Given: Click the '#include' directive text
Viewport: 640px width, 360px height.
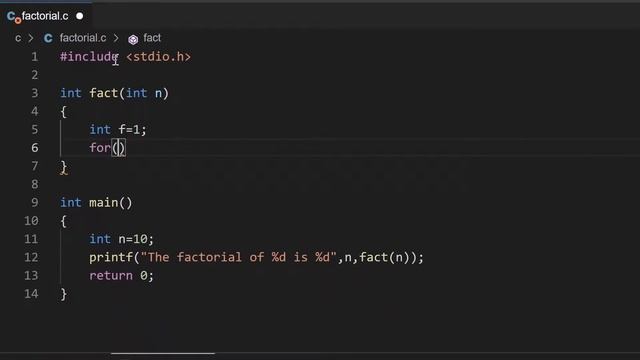Looking at the screenshot, I should coord(89,57).
